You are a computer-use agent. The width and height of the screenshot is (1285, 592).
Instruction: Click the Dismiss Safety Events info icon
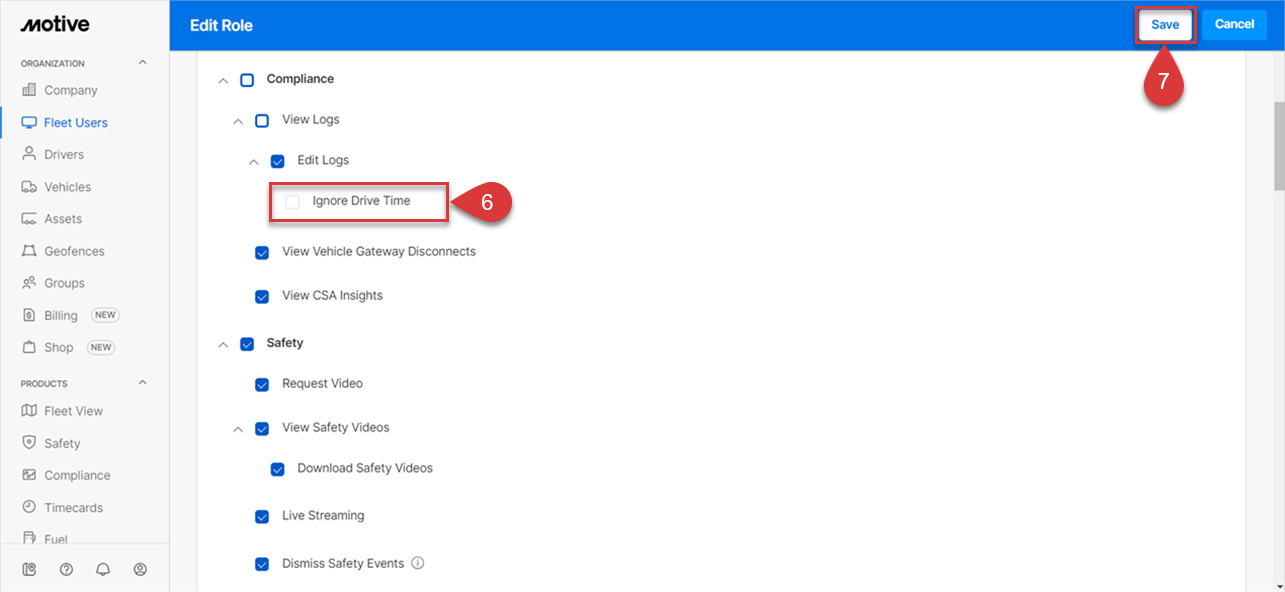pyautogui.click(x=418, y=563)
